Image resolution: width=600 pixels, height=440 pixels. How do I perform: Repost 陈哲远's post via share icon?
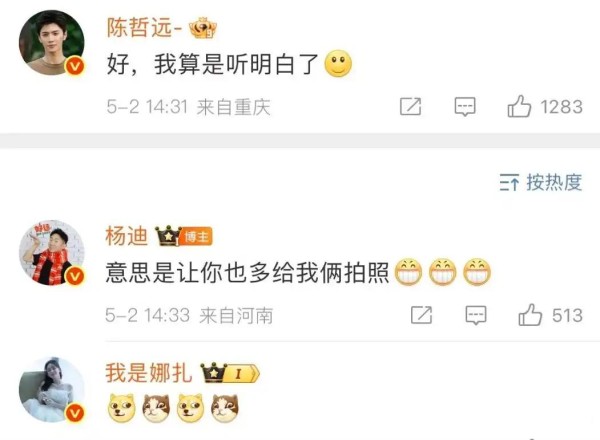coord(411,106)
